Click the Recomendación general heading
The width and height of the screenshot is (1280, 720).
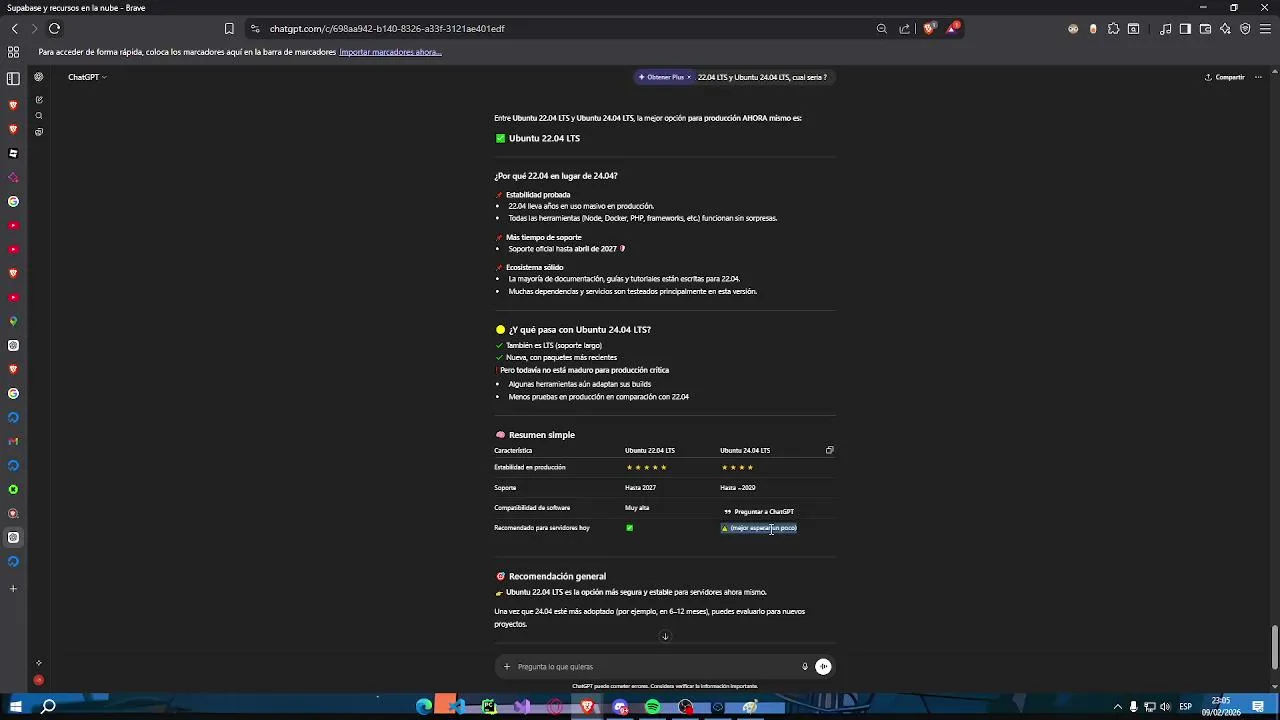point(551,576)
